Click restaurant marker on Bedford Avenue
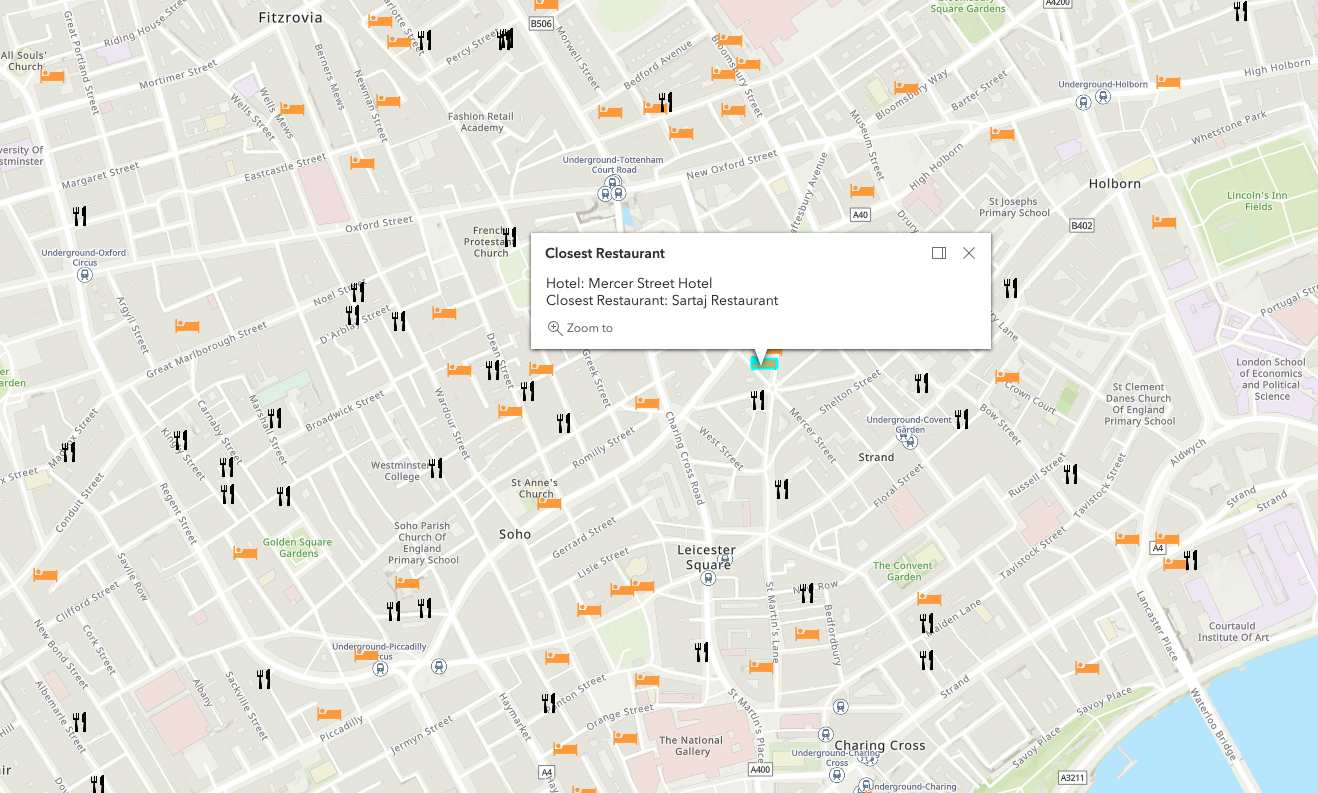Viewport: 1318px width, 793px height. [666, 101]
